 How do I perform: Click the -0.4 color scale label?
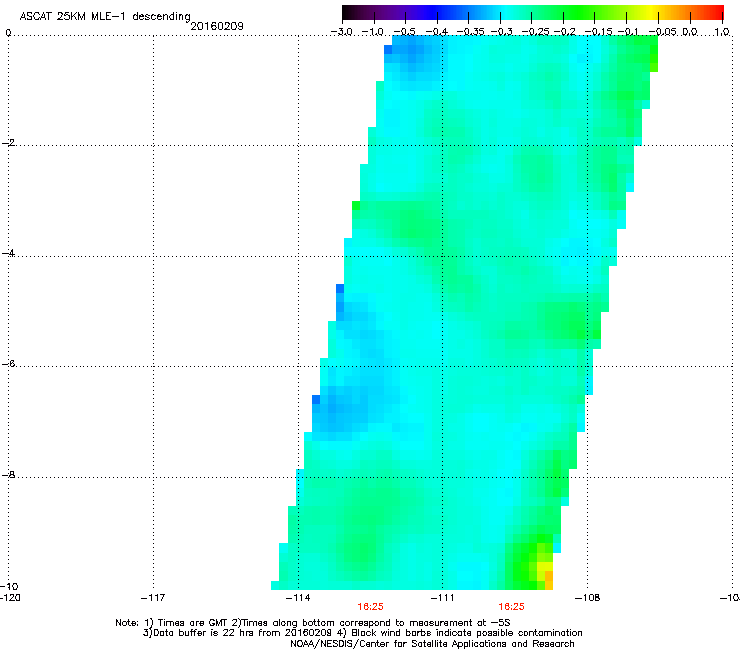pos(437,32)
